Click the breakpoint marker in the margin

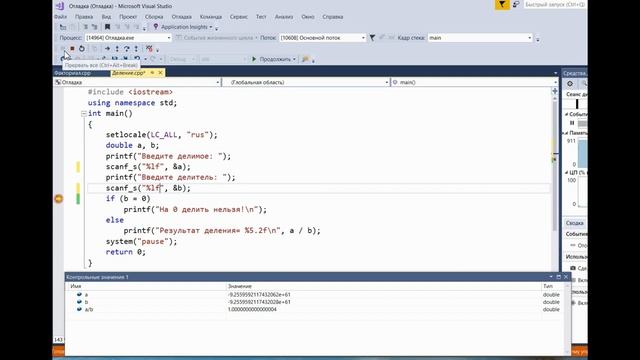[59, 199]
